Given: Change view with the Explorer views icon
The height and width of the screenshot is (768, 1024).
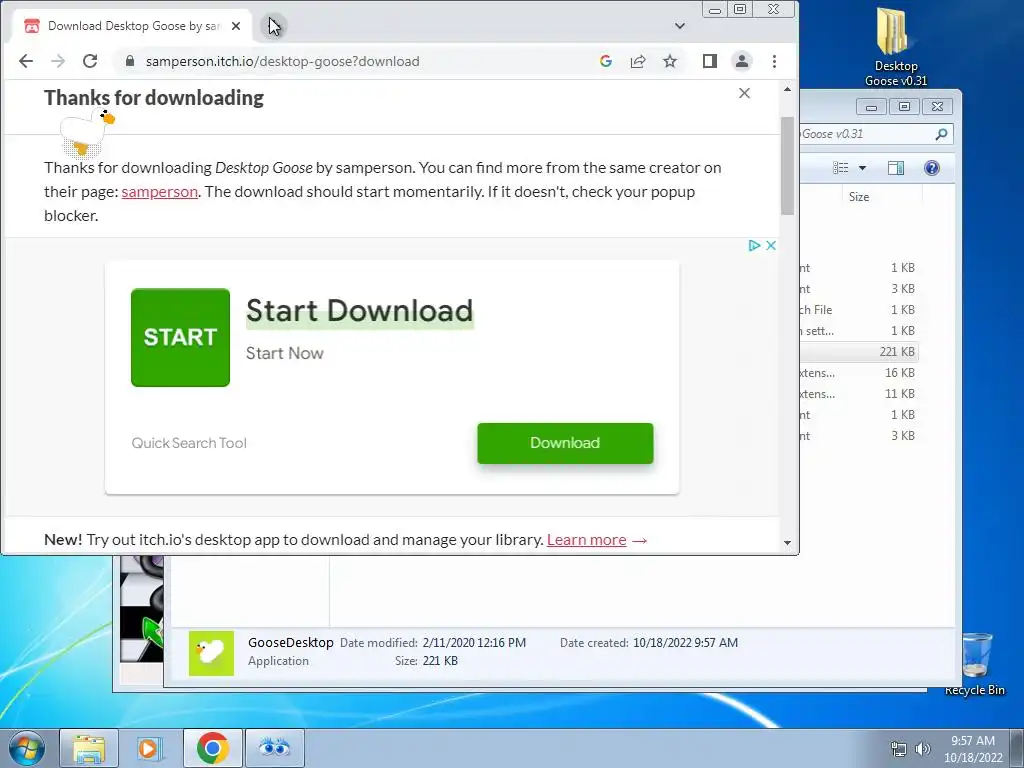Looking at the screenshot, I should click(840, 168).
